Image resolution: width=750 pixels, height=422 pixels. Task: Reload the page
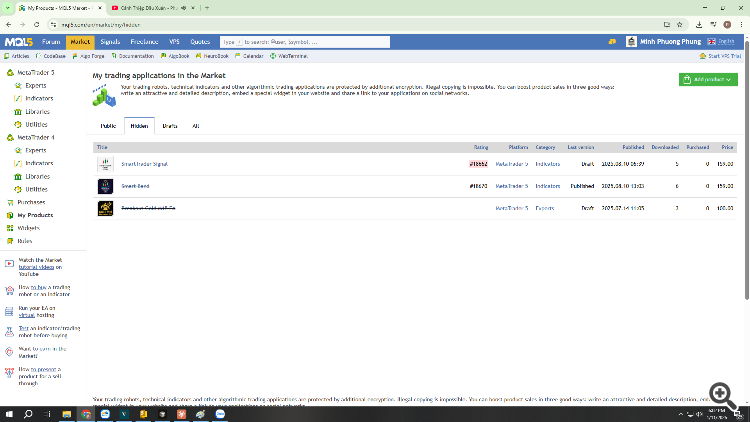pyautogui.click(x=36, y=24)
